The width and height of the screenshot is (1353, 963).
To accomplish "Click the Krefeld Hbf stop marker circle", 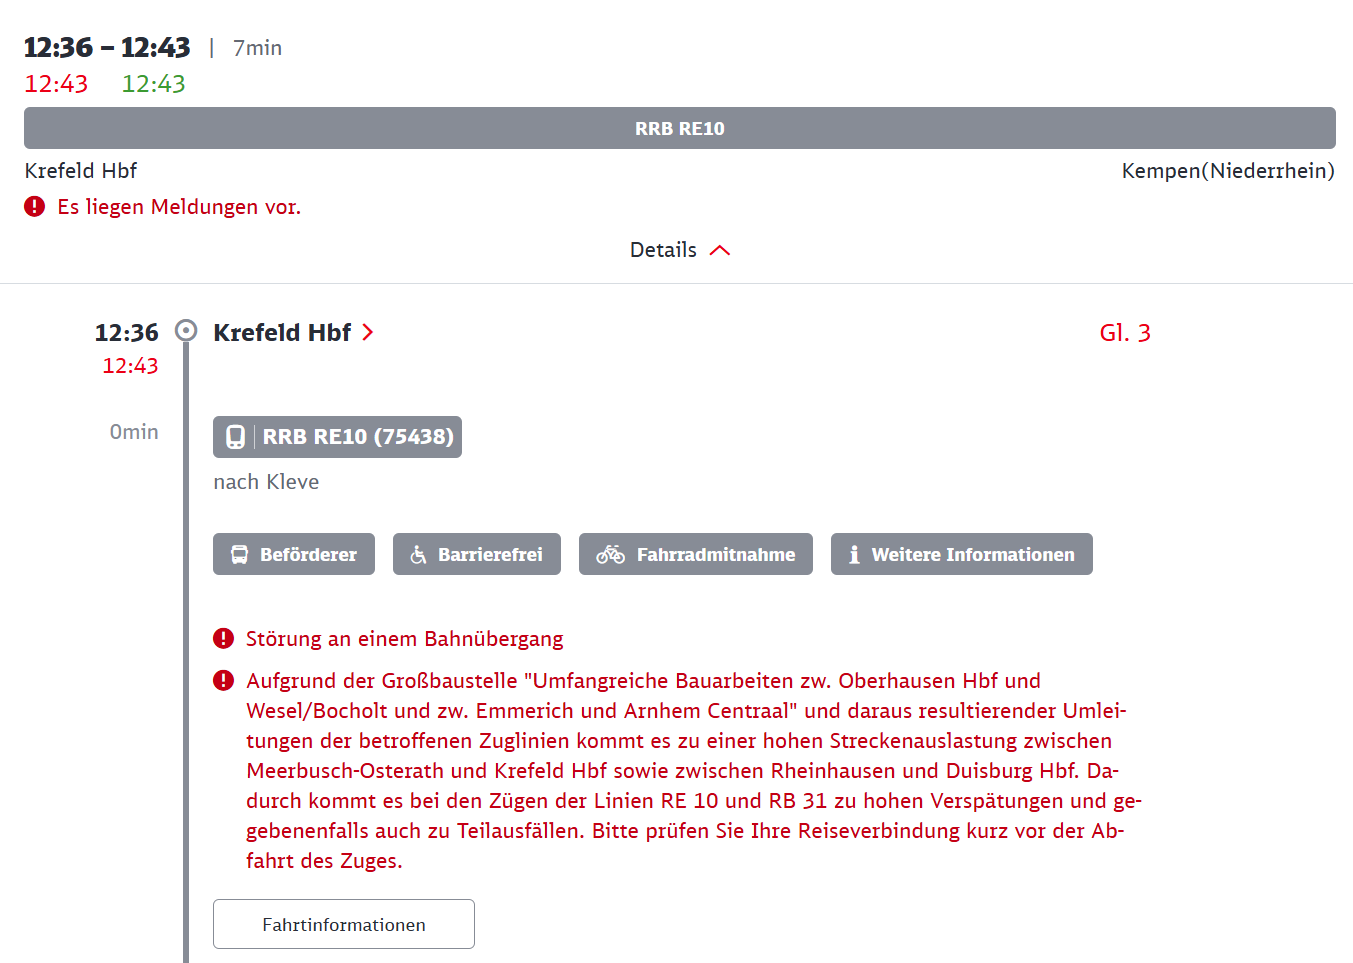I will (x=186, y=330).
